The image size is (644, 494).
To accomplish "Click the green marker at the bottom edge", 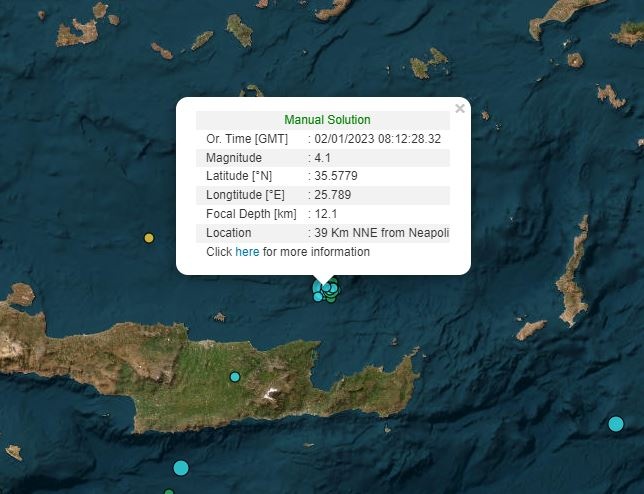I will click(168, 492).
